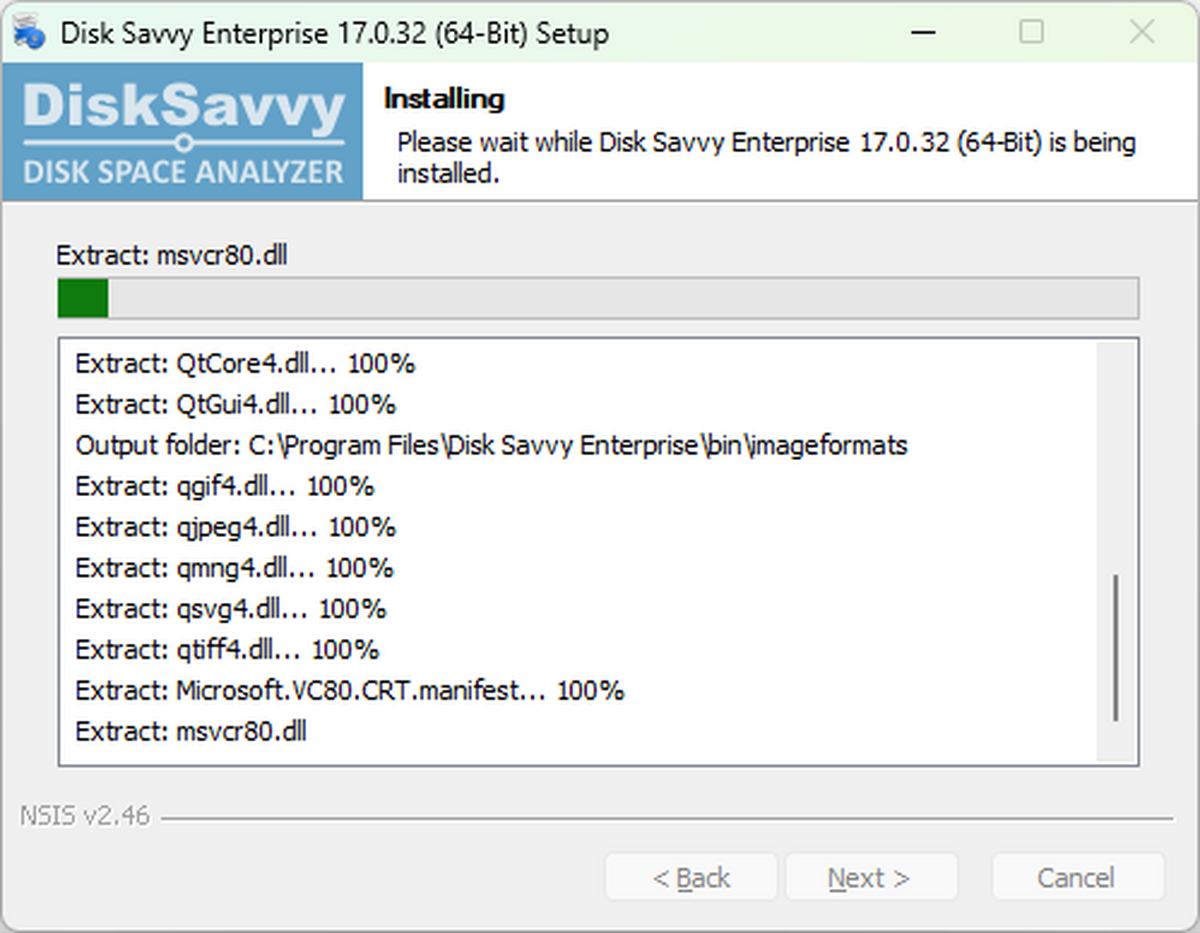Image resolution: width=1200 pixels, height=933 pixels.
Task: Select the qtiff4.dll log entry
Action: click(x=226, y=649)
